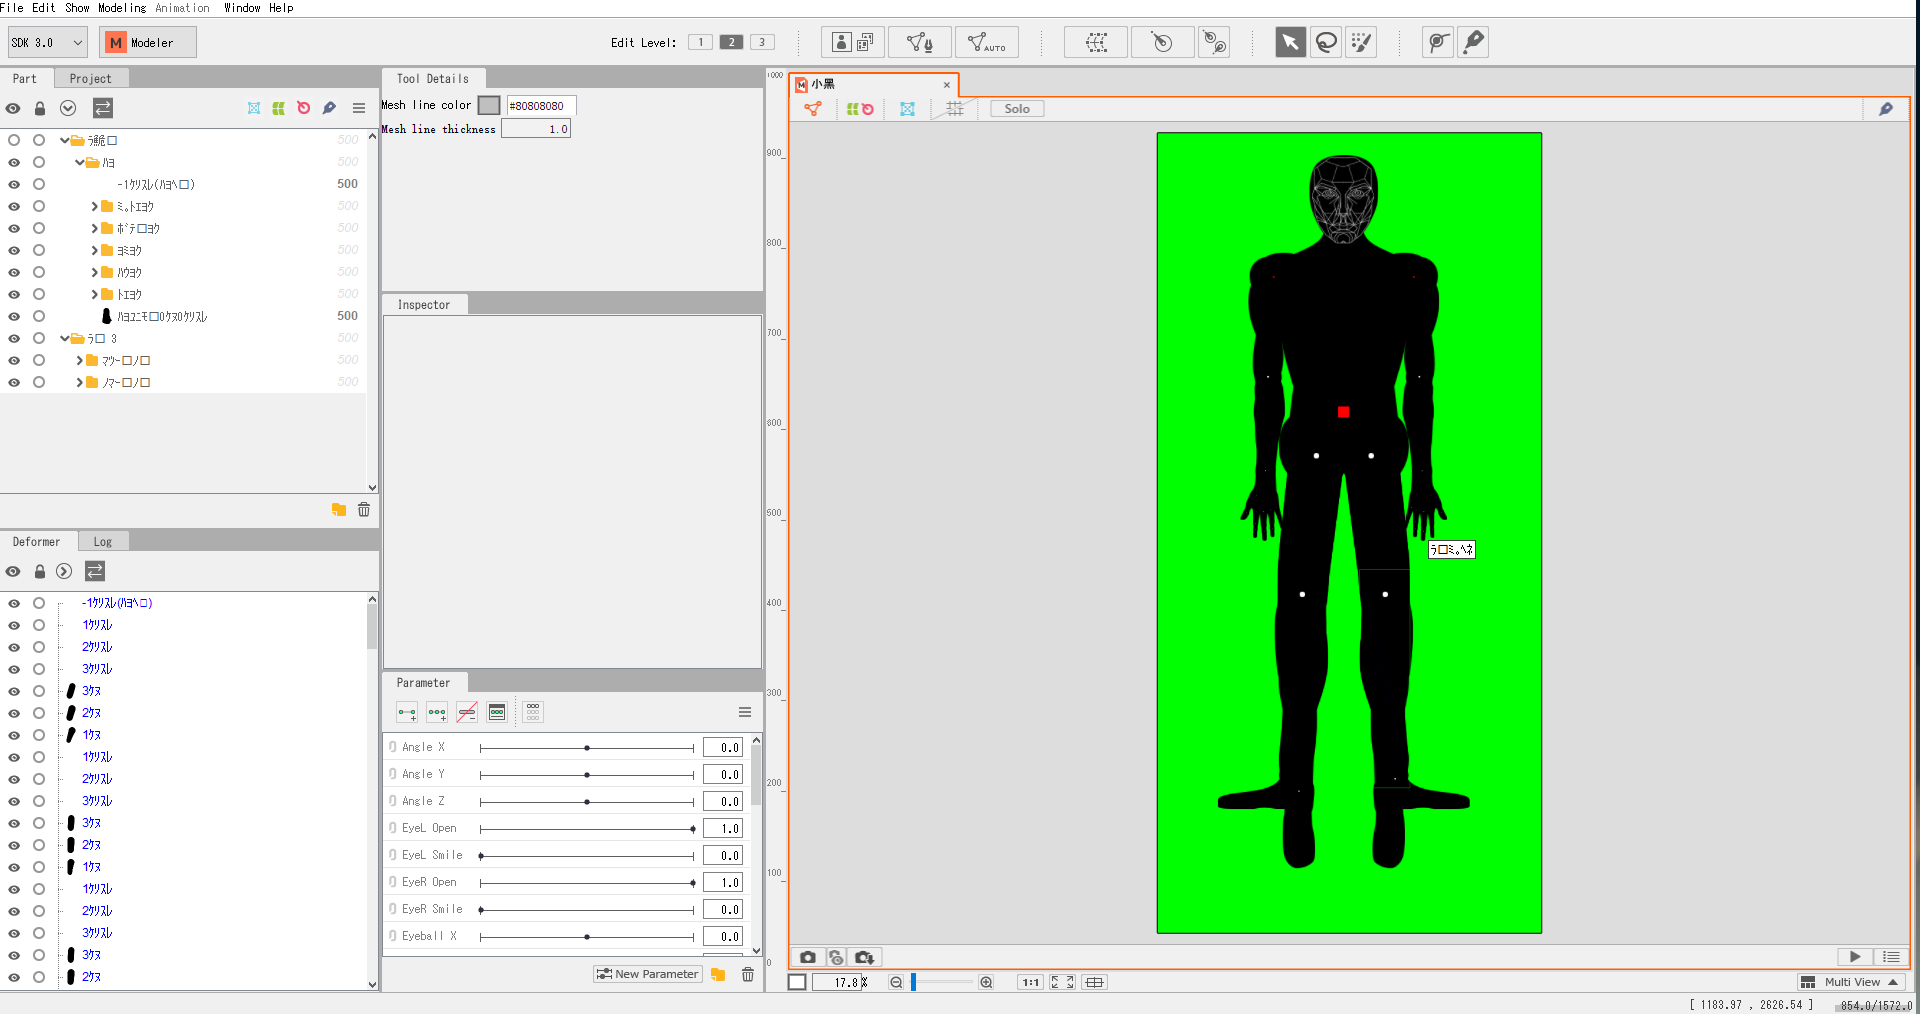Hide the first part row in tree

14,140
